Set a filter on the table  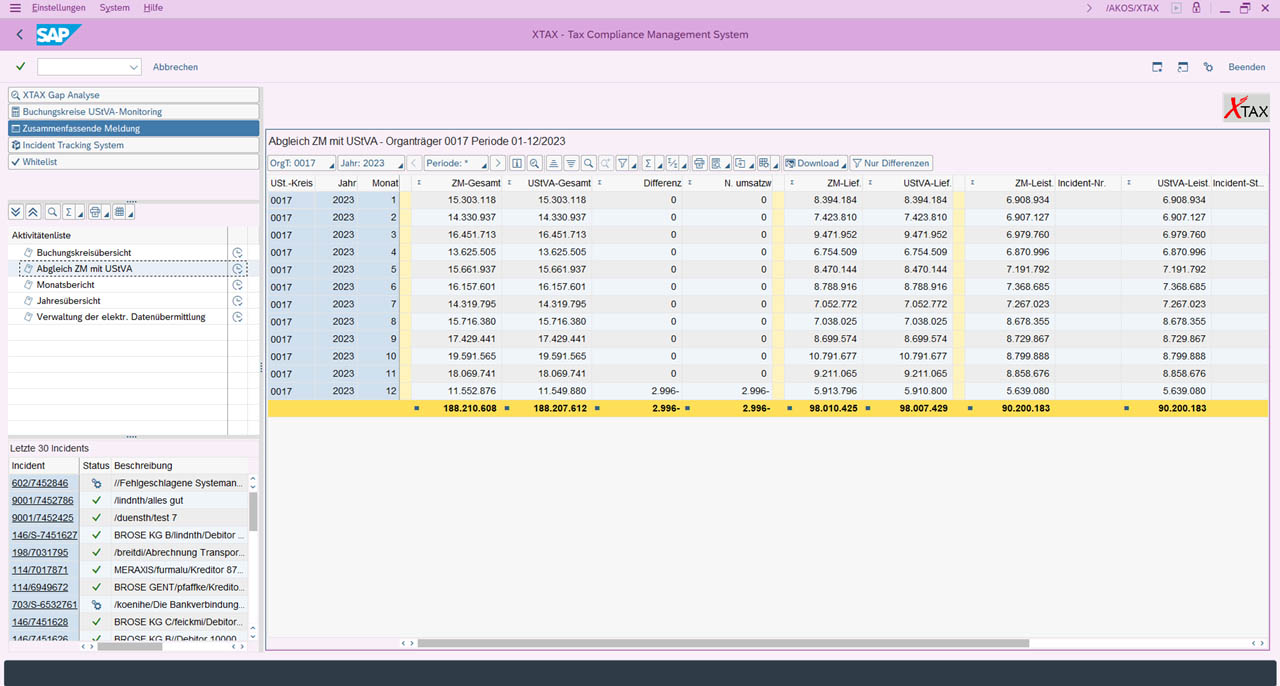point(622,163)
